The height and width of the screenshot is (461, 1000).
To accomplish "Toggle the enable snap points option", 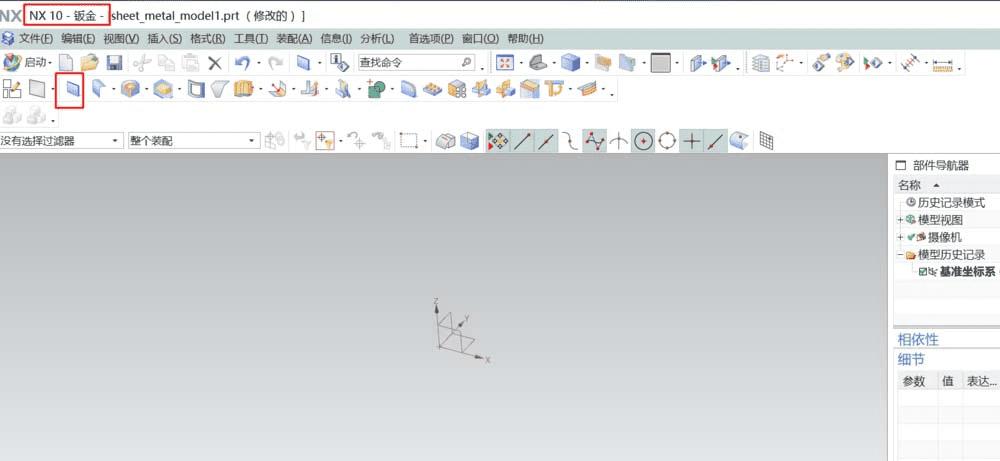I will 497,141.
